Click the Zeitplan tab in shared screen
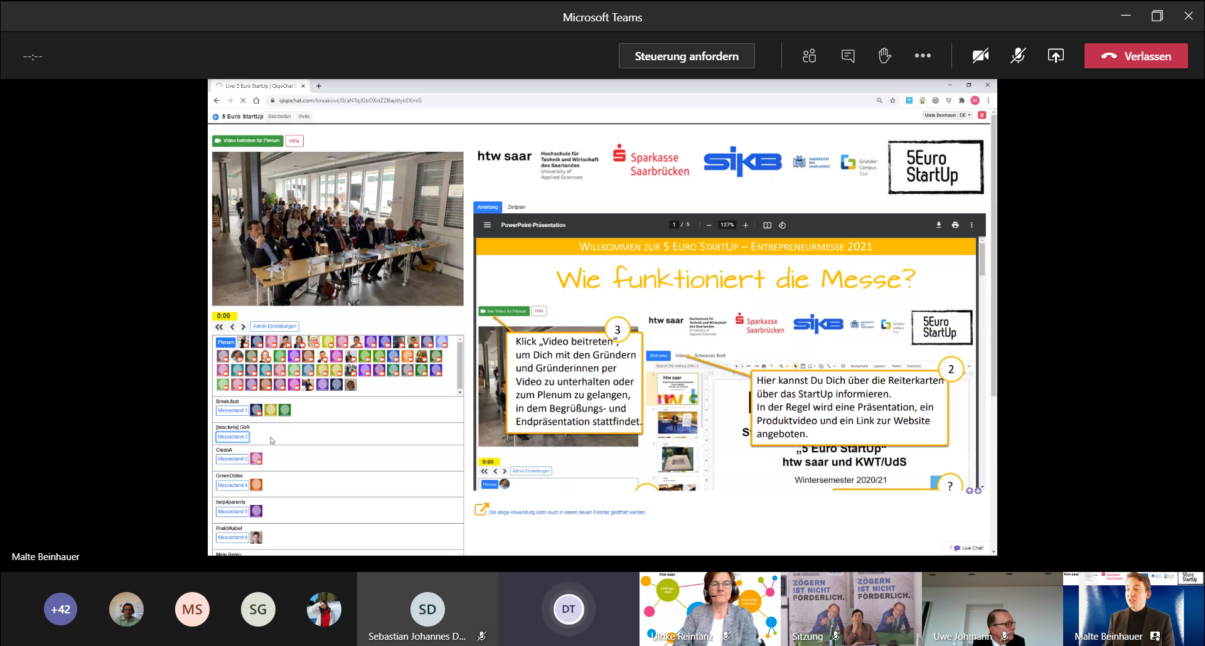This screenshot has width=1205, height=646. tap(517, 207)
